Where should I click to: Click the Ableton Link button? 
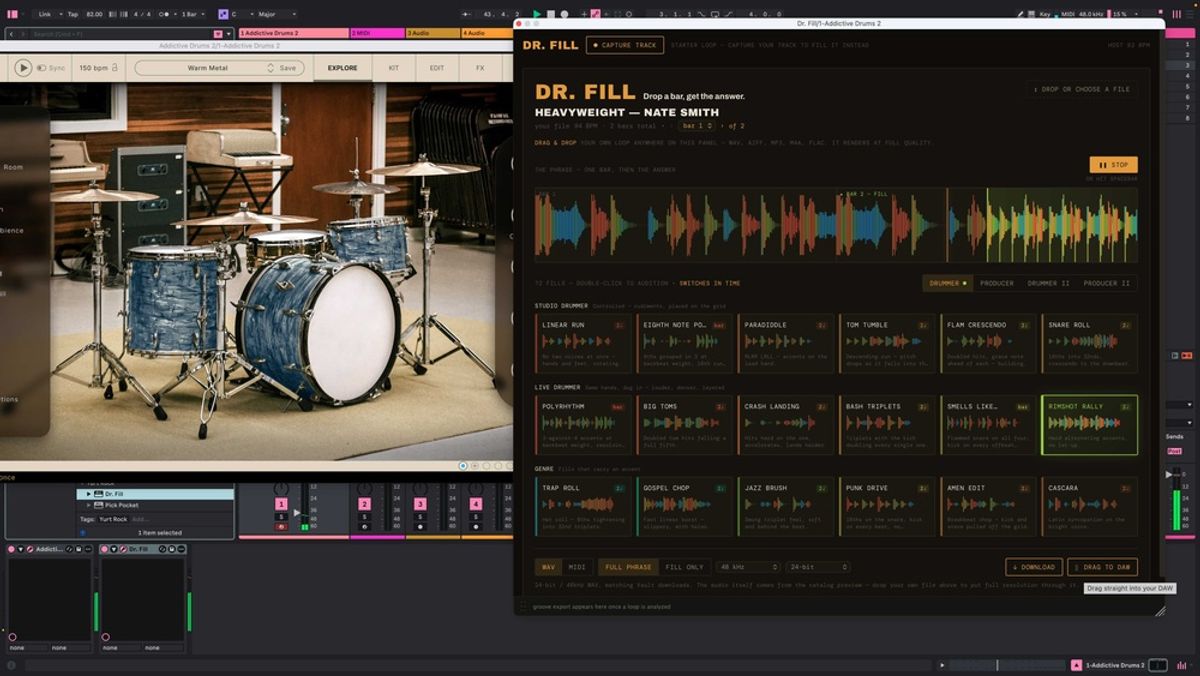pos(45,14)
